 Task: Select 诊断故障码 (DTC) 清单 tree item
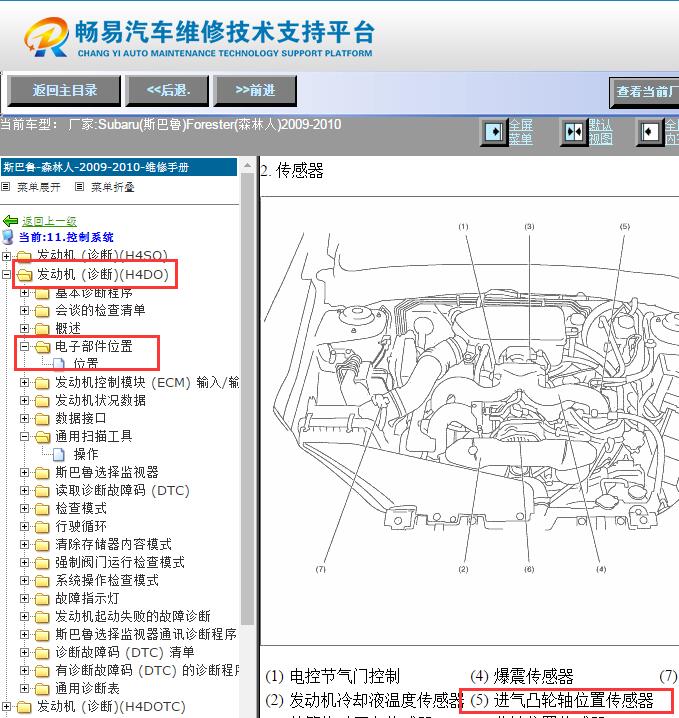tap(125, 652)
